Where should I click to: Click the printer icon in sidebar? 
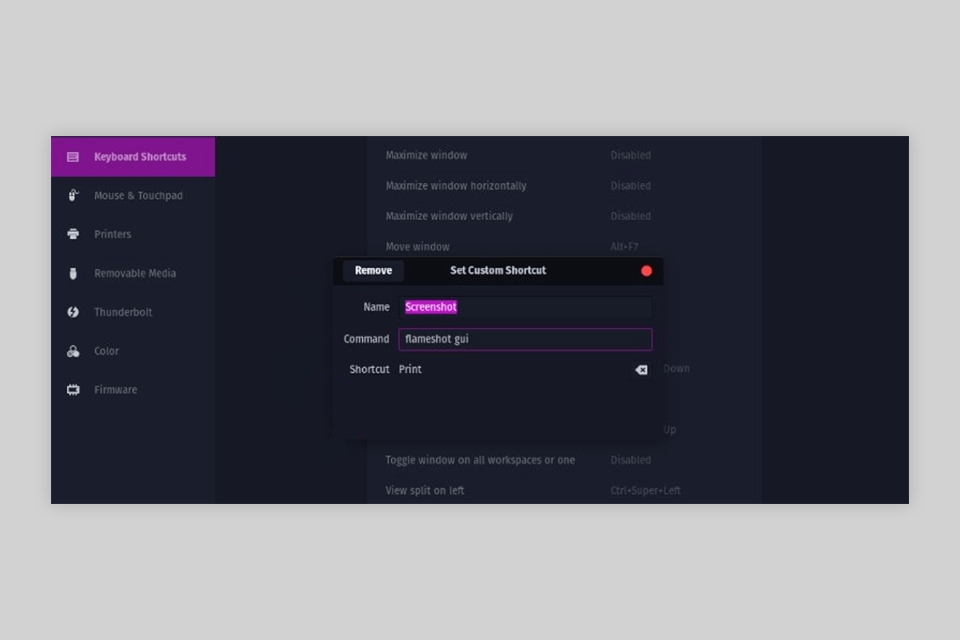pos(73,234)
